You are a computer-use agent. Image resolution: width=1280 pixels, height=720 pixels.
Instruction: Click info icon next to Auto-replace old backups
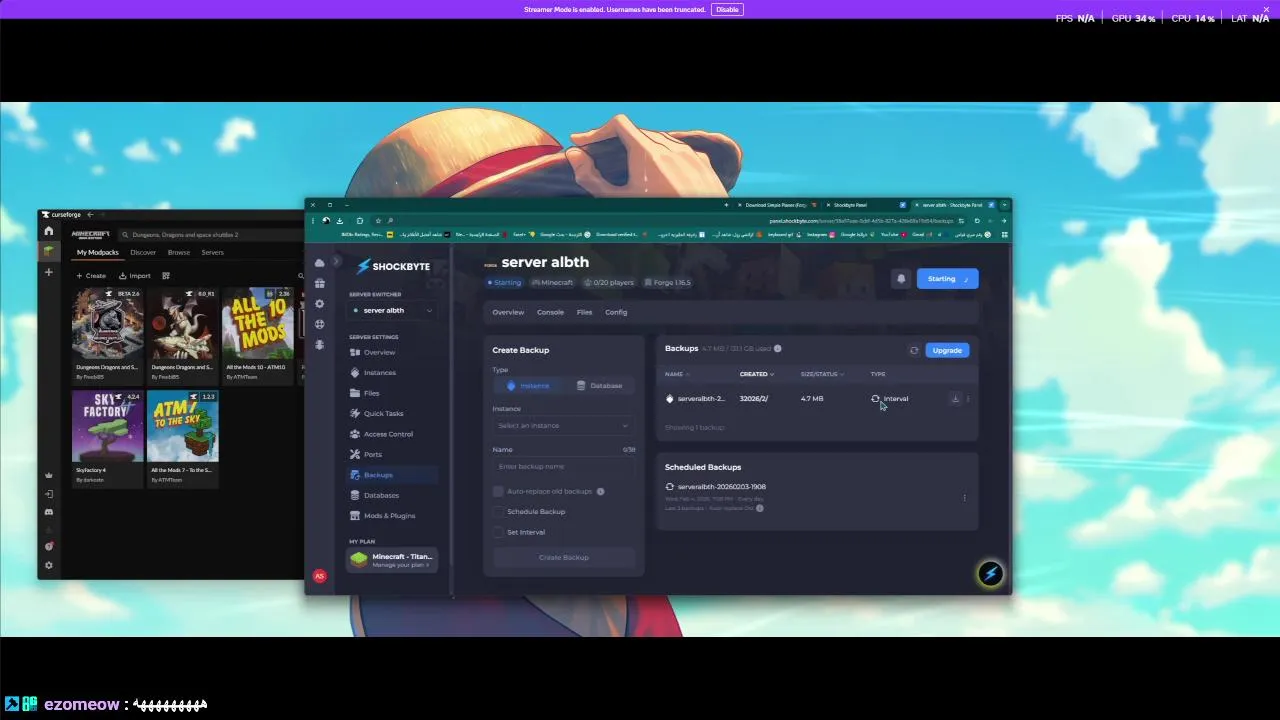[x=600, y=491]
